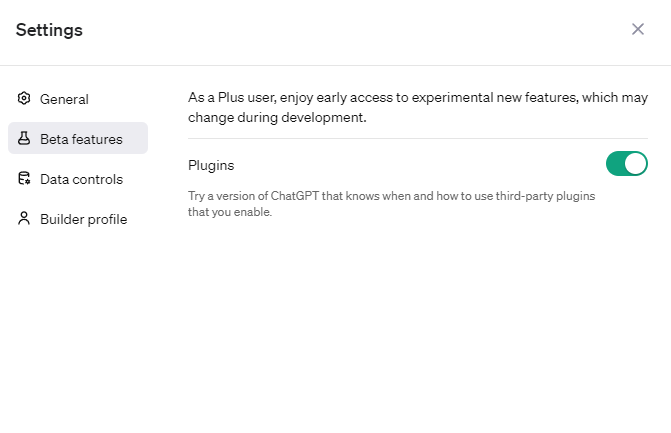Go to the Builder profile tab
Viewport: 671px width, 433px height.
83,219
